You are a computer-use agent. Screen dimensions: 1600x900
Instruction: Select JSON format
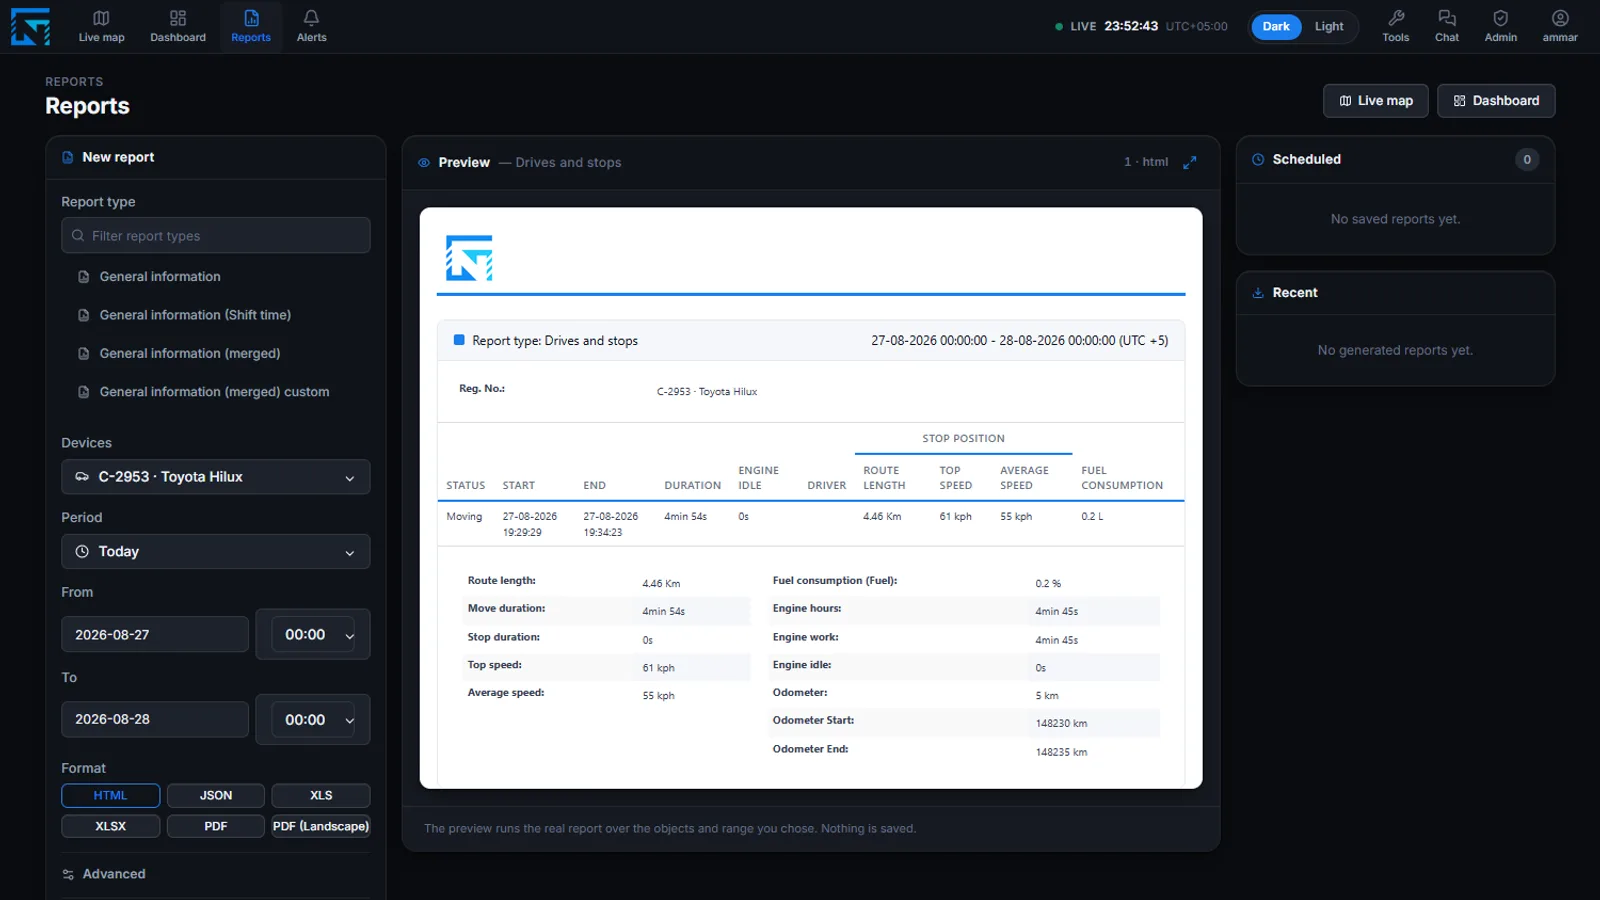pos(216,795)
